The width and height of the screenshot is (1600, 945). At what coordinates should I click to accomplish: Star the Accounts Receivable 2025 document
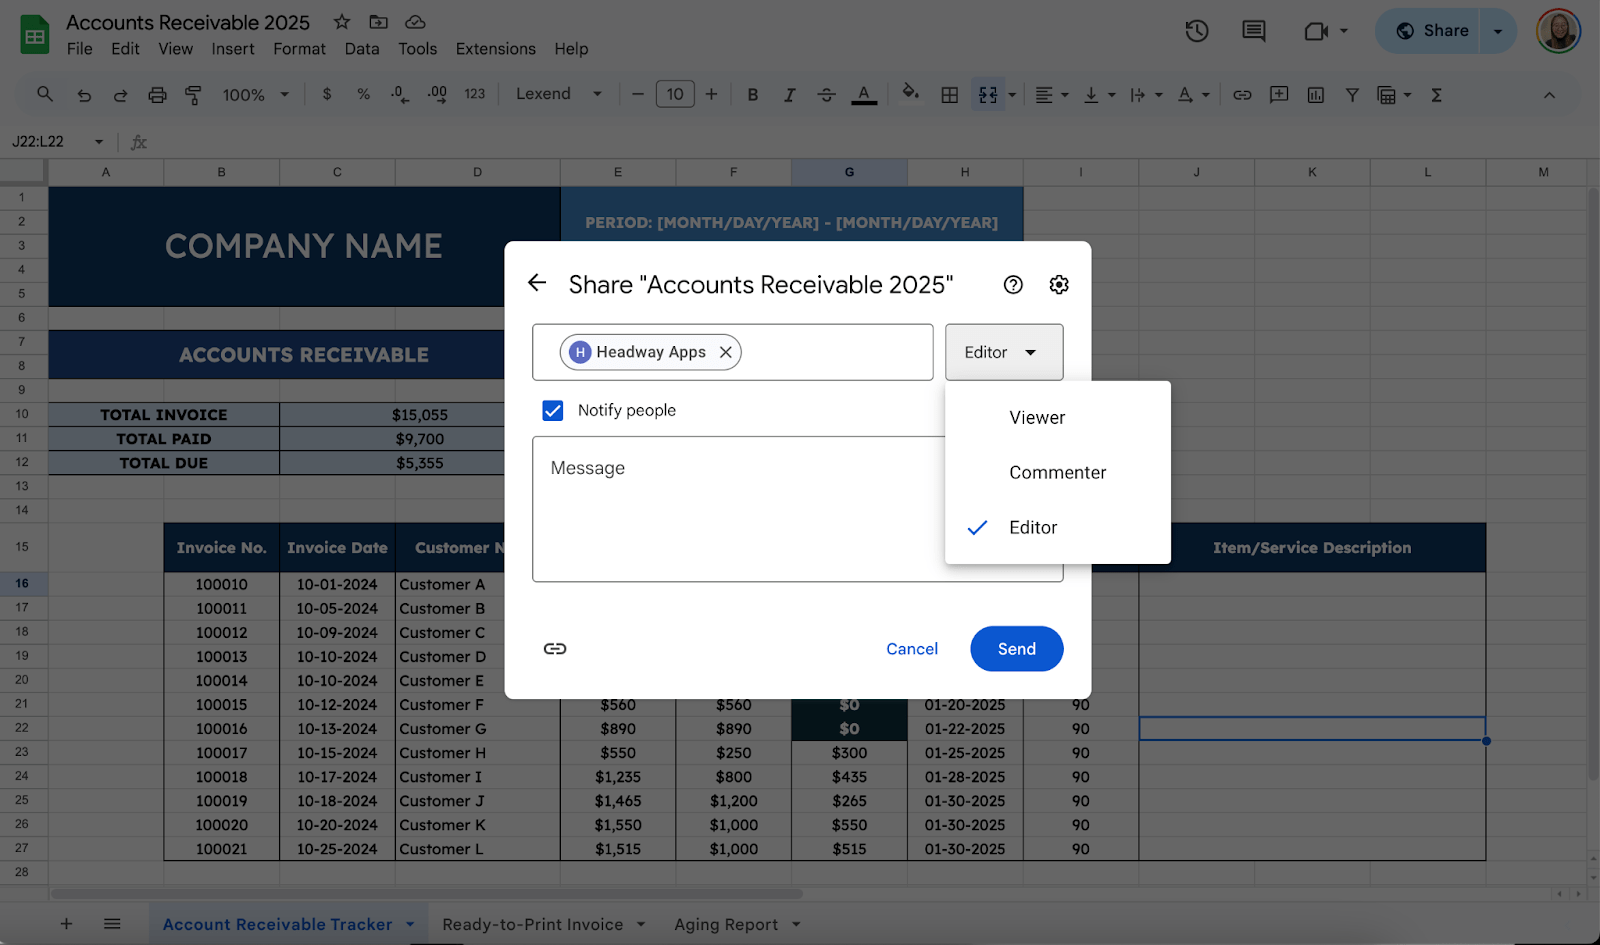[x=342, y=22]
